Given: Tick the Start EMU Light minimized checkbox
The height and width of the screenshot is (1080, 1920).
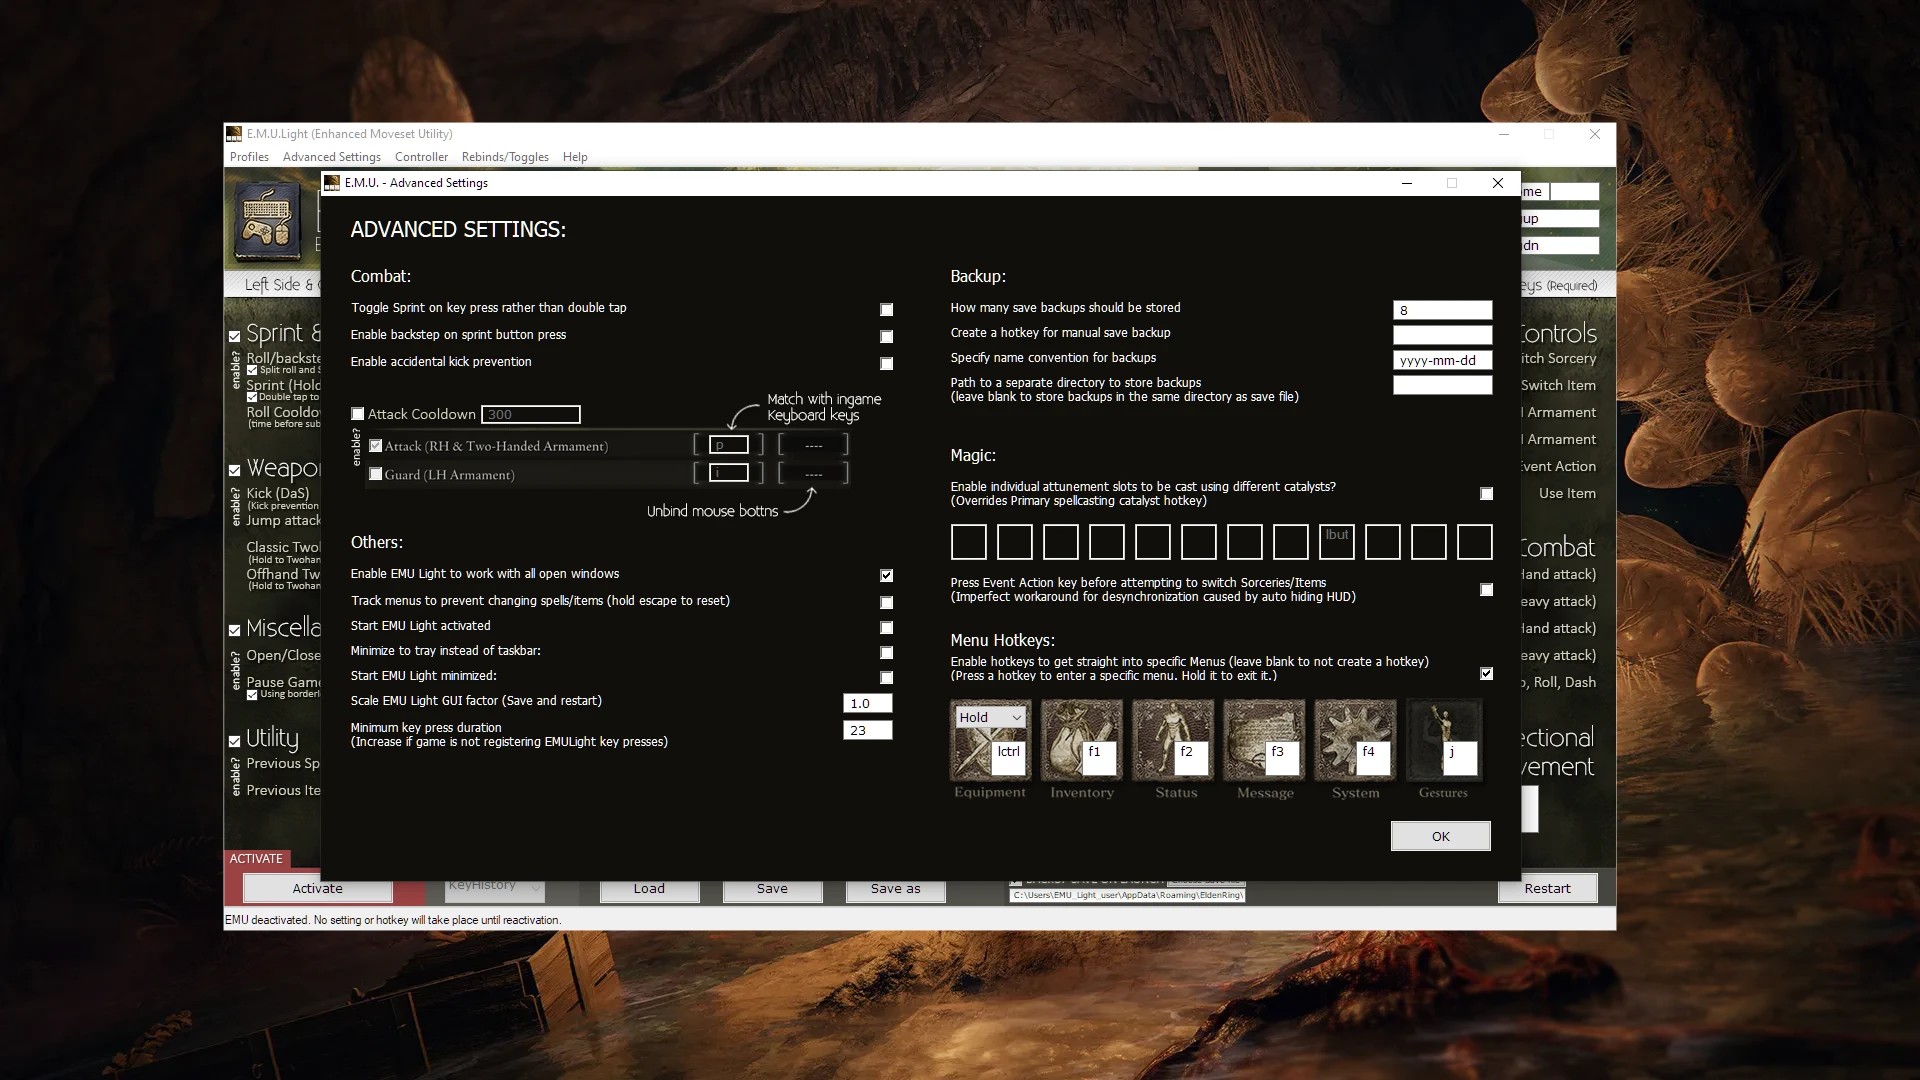Looking at the screenshot, I should coord(886,678).
